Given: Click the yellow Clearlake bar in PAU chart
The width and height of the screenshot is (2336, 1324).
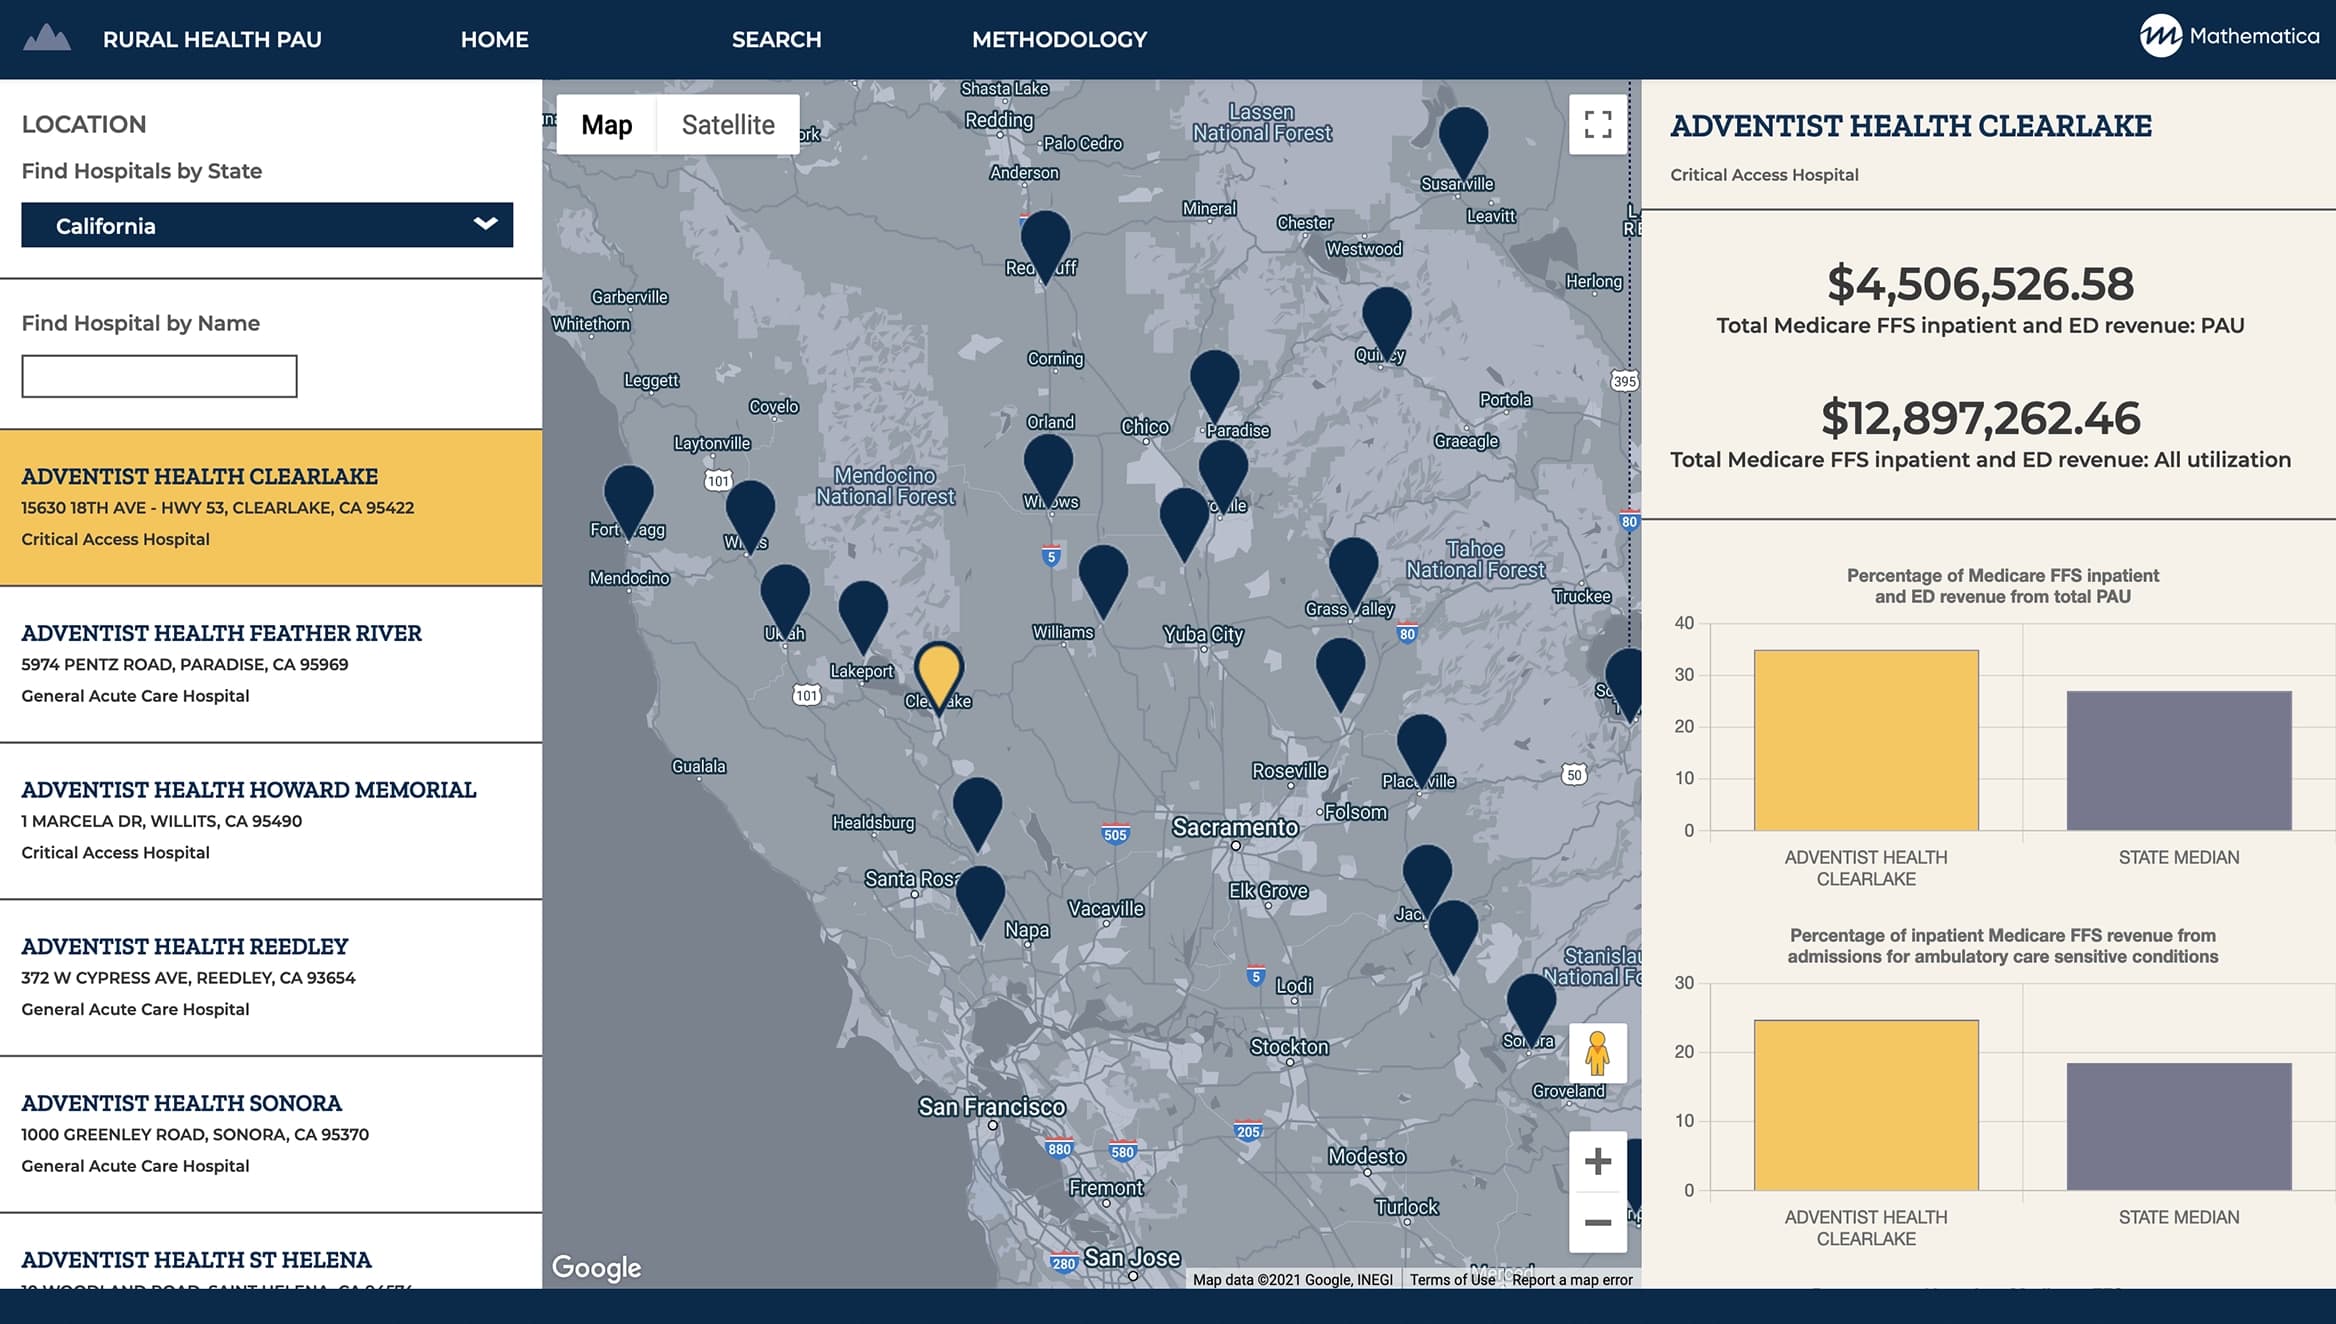Looking at the screenshot, I should pos(1866,740).
